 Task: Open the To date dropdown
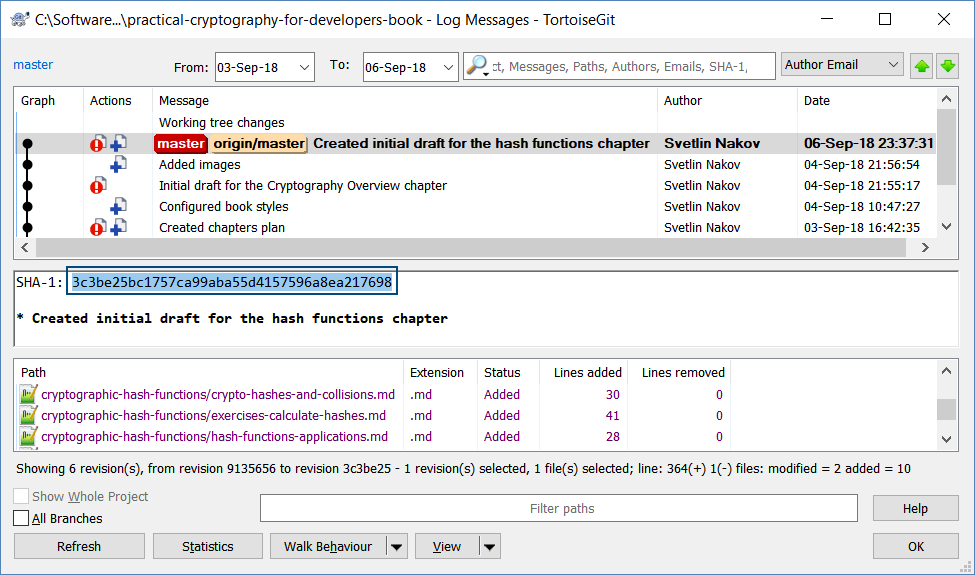[x=446, y=67]
